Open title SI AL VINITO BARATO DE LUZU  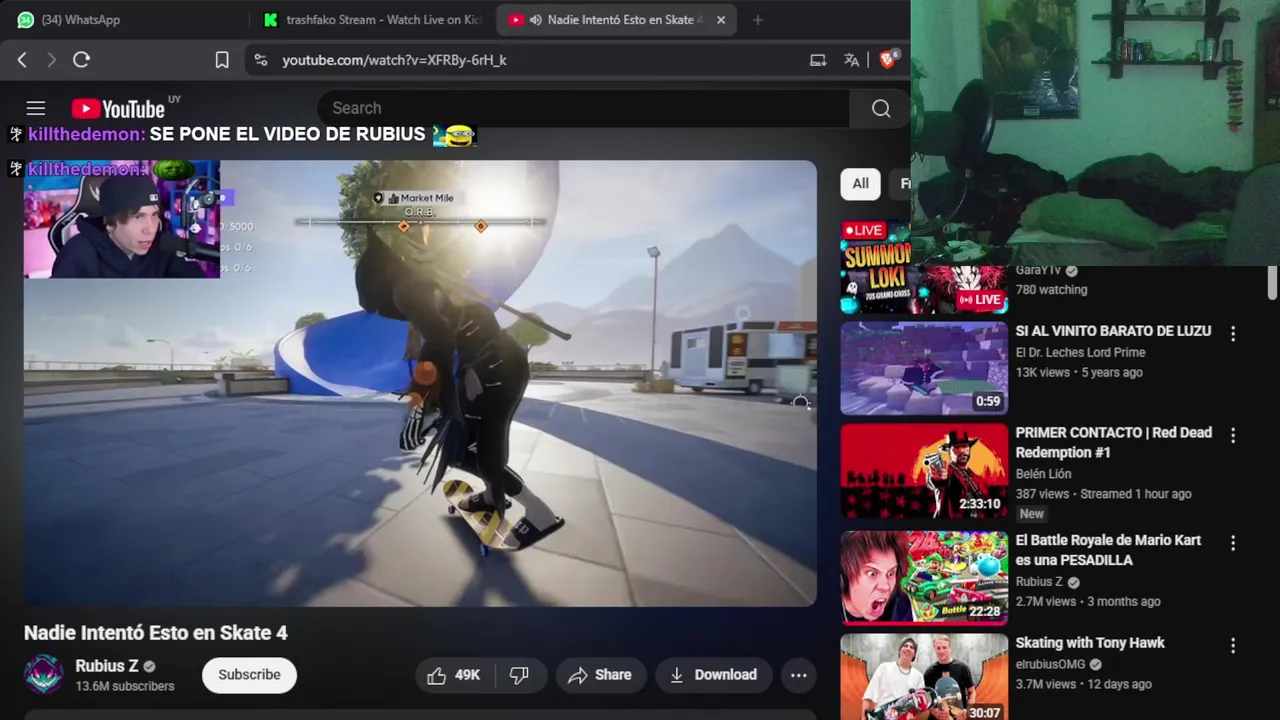(x=1113, y=331)
